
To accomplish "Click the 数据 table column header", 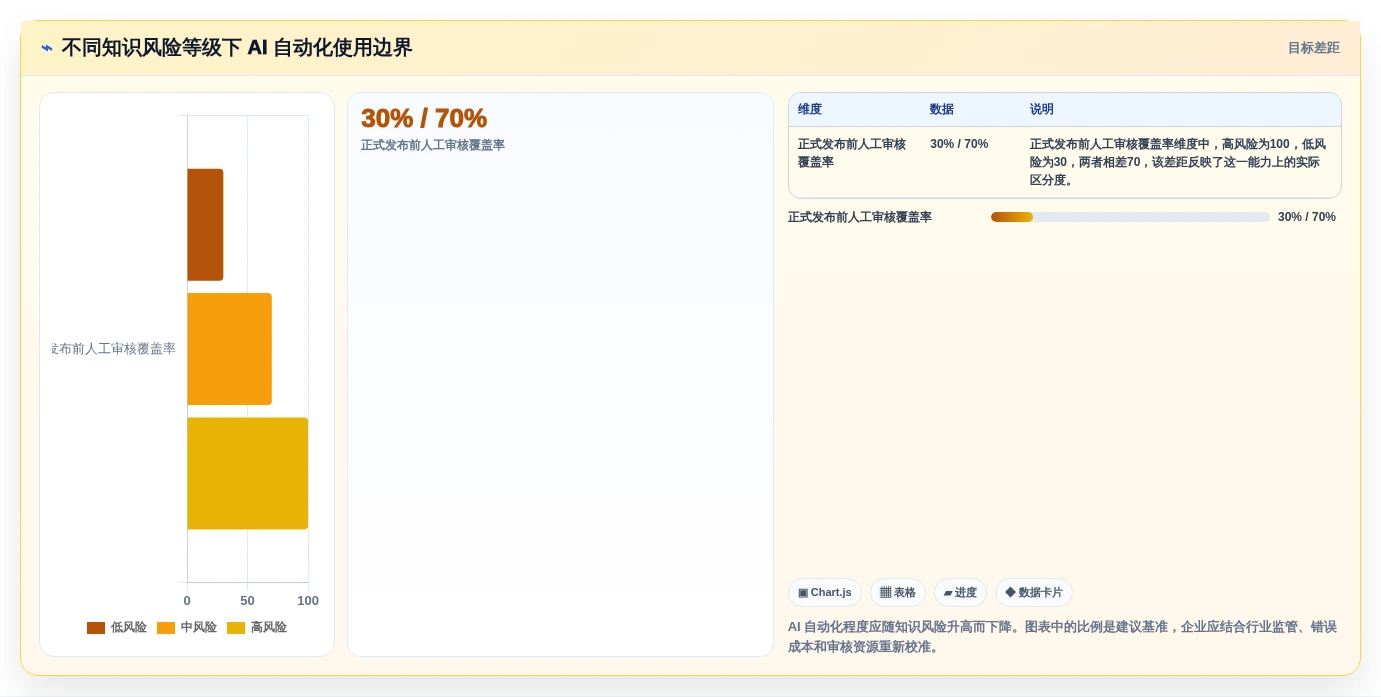I will point(942,109).
